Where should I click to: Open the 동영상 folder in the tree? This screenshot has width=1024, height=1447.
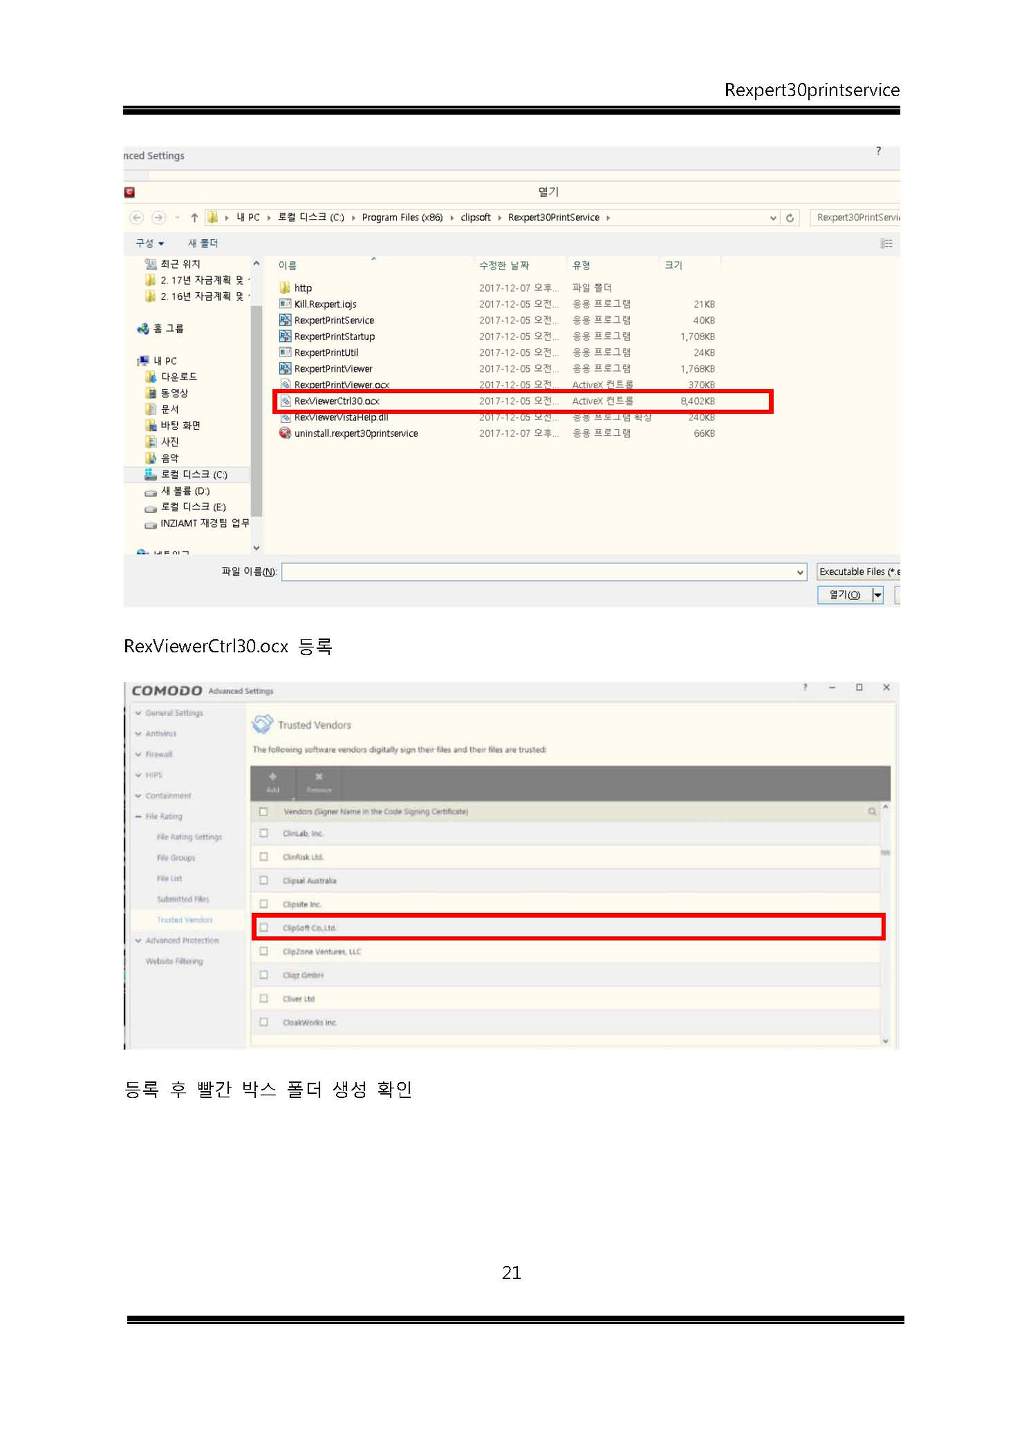167,393
